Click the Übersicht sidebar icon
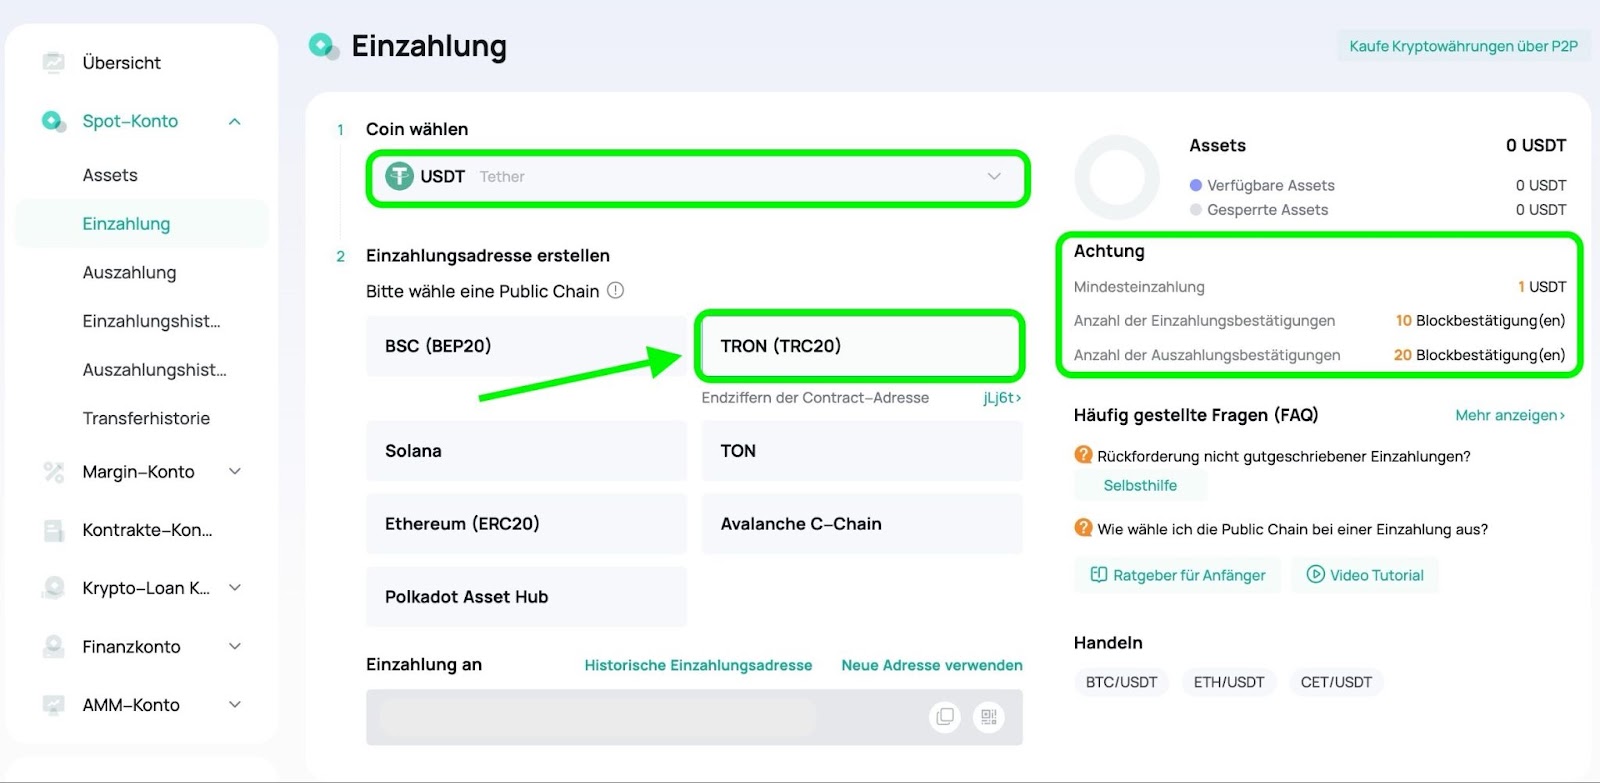Viewport: 1600px width, 783px height. point(54,62)
